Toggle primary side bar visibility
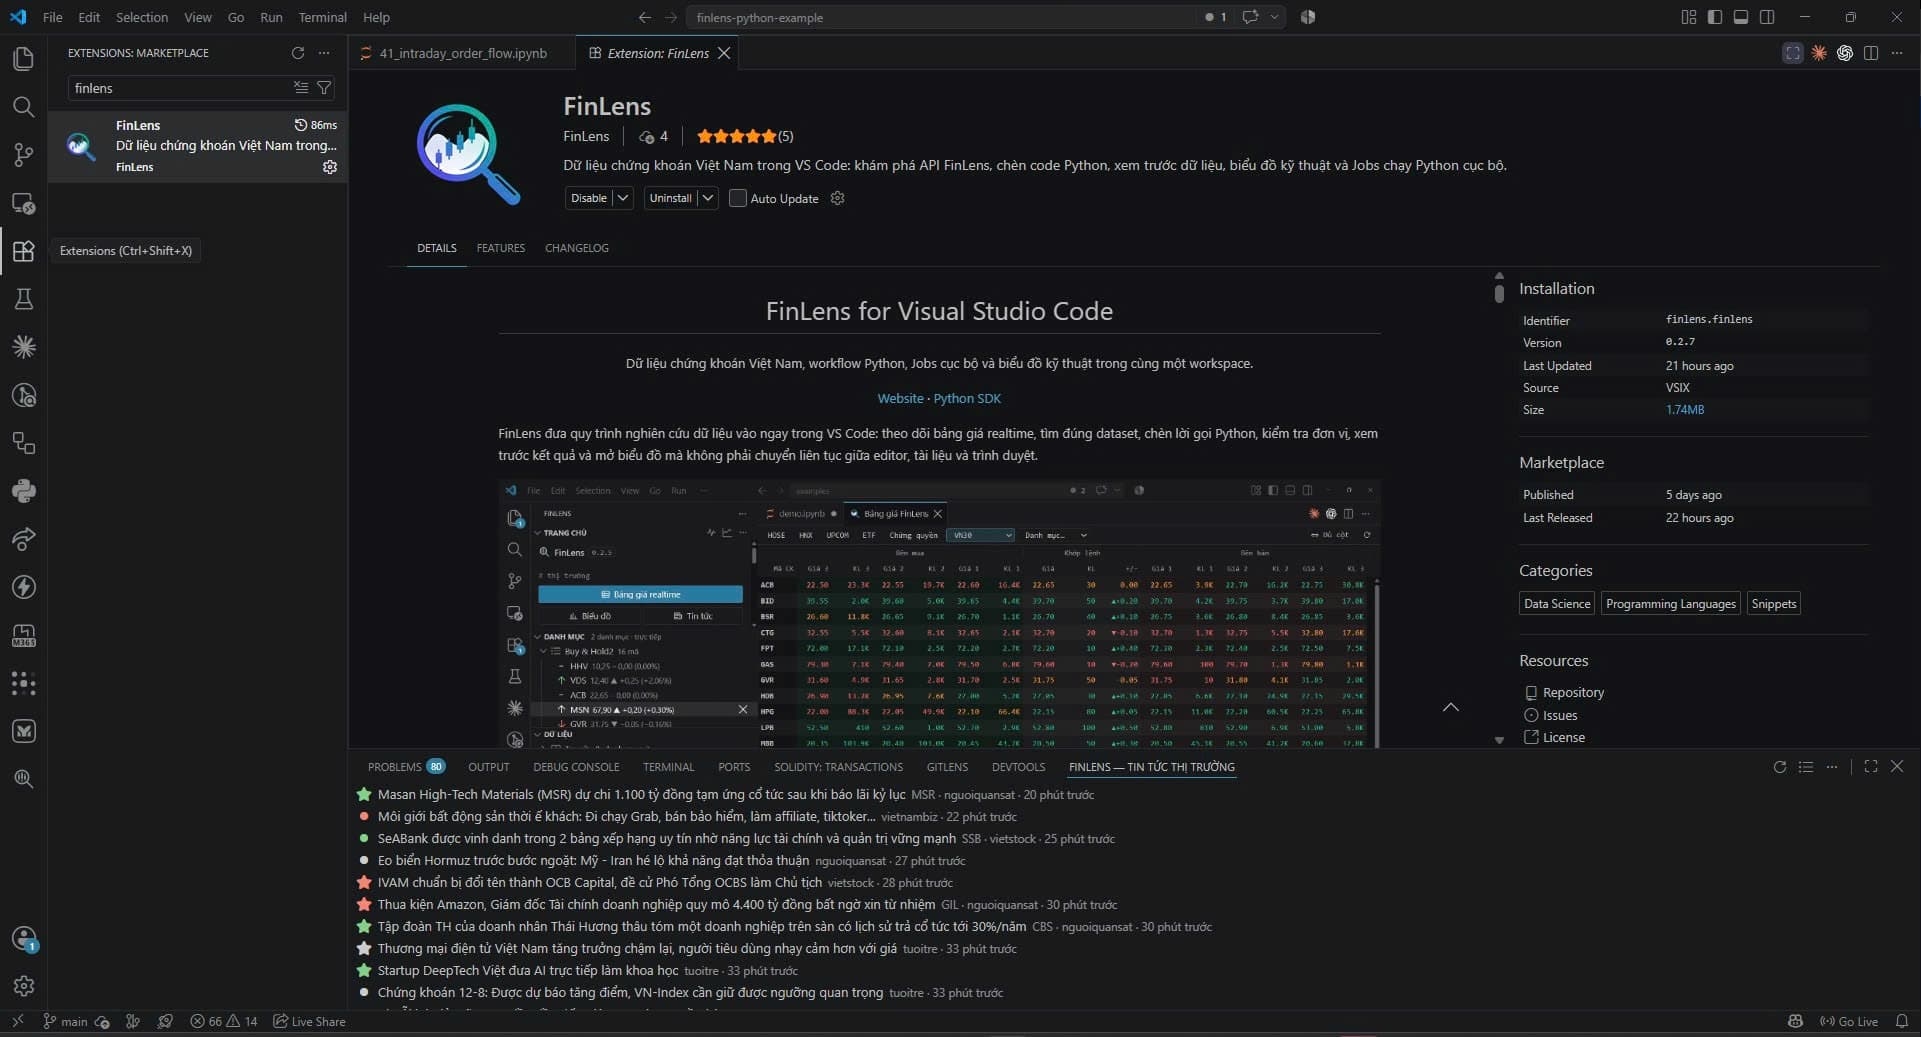1921x1037 pixels. [x=1715, y=17]
